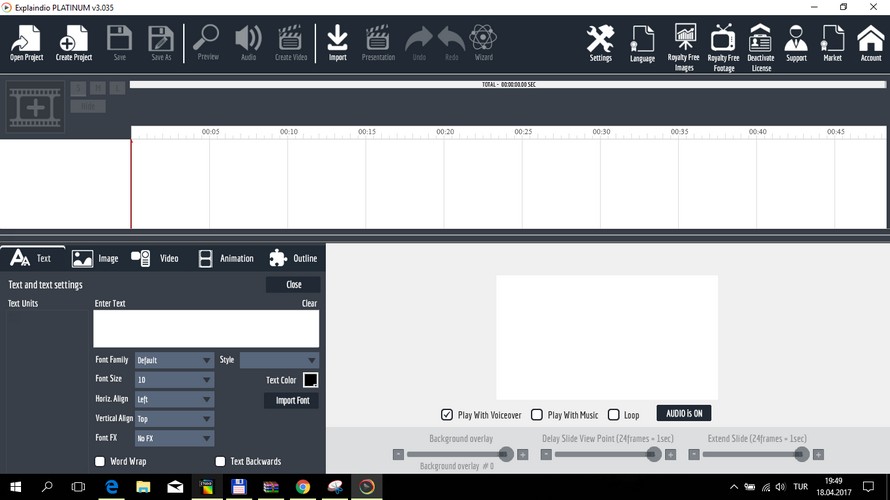This screenshot has height=500, width=890.
Task: Click the Create Video clapperboard icon
Action: pos(291,43)
